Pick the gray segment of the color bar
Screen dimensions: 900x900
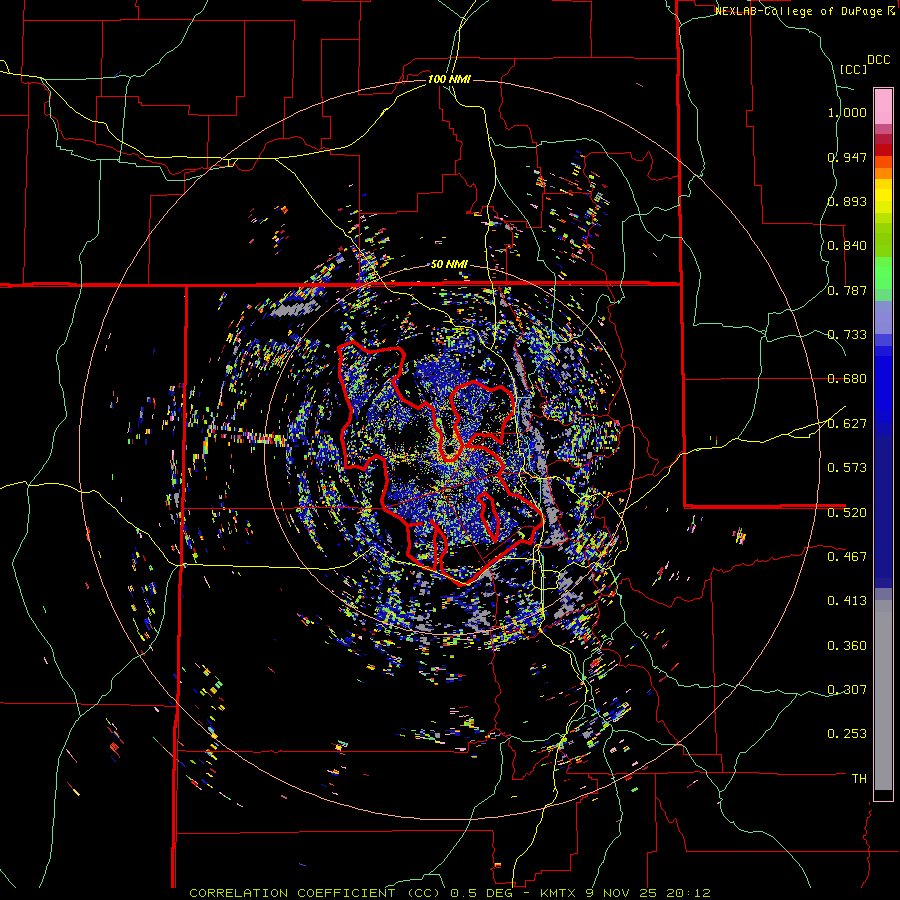(x=883, y=695)
